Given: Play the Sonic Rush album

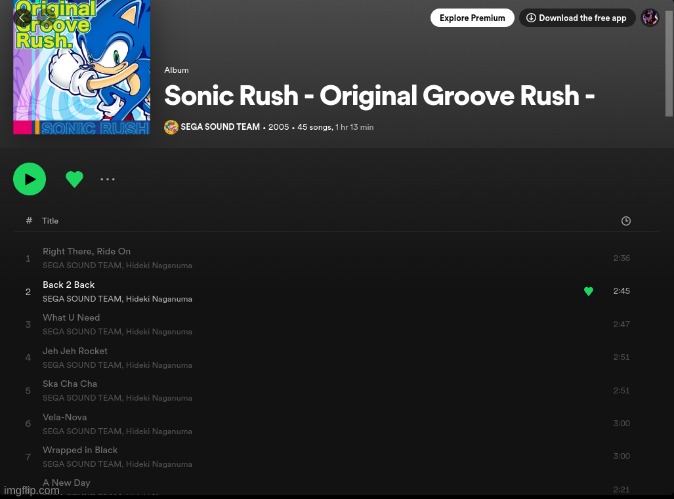Looking at the screenshot, I should point(29,179).
